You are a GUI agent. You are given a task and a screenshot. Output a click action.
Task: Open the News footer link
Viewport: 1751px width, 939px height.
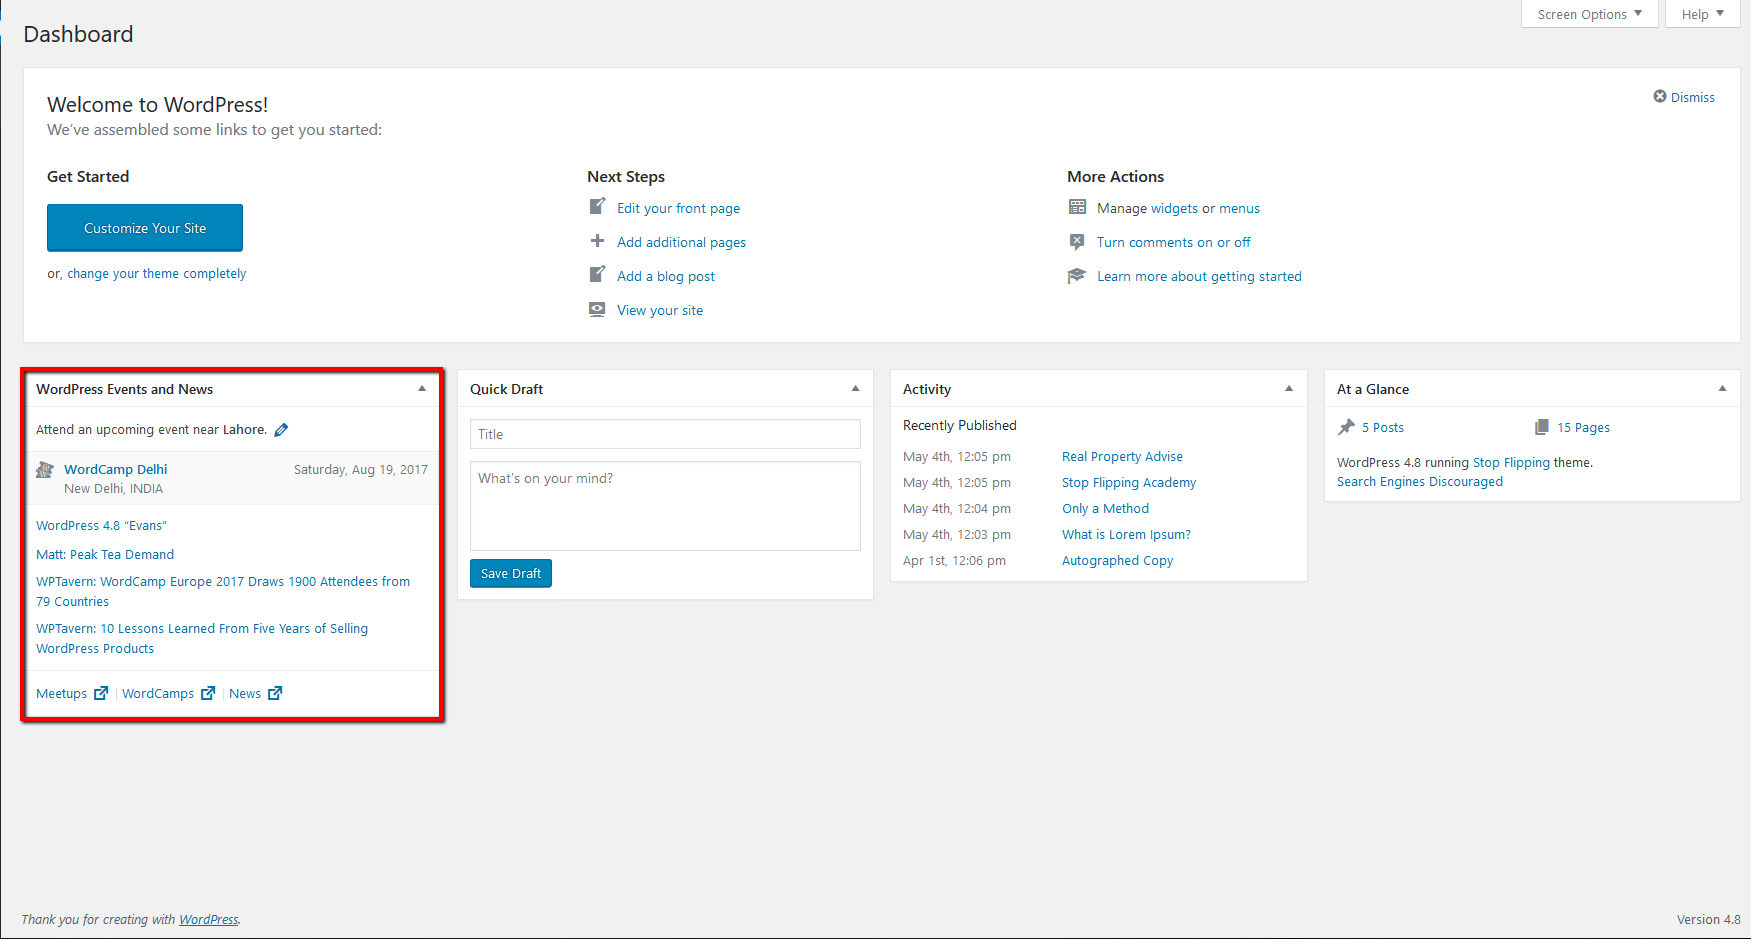245,693
